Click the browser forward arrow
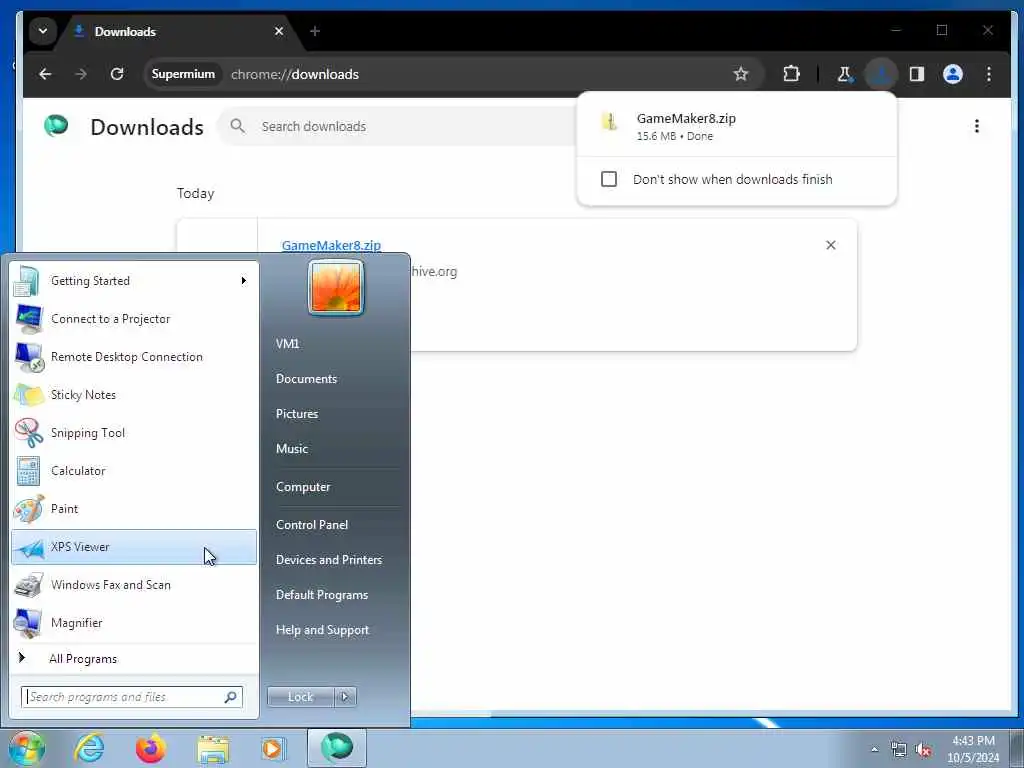The width and height of the screenshot is (1024, 768). point(81,74)
